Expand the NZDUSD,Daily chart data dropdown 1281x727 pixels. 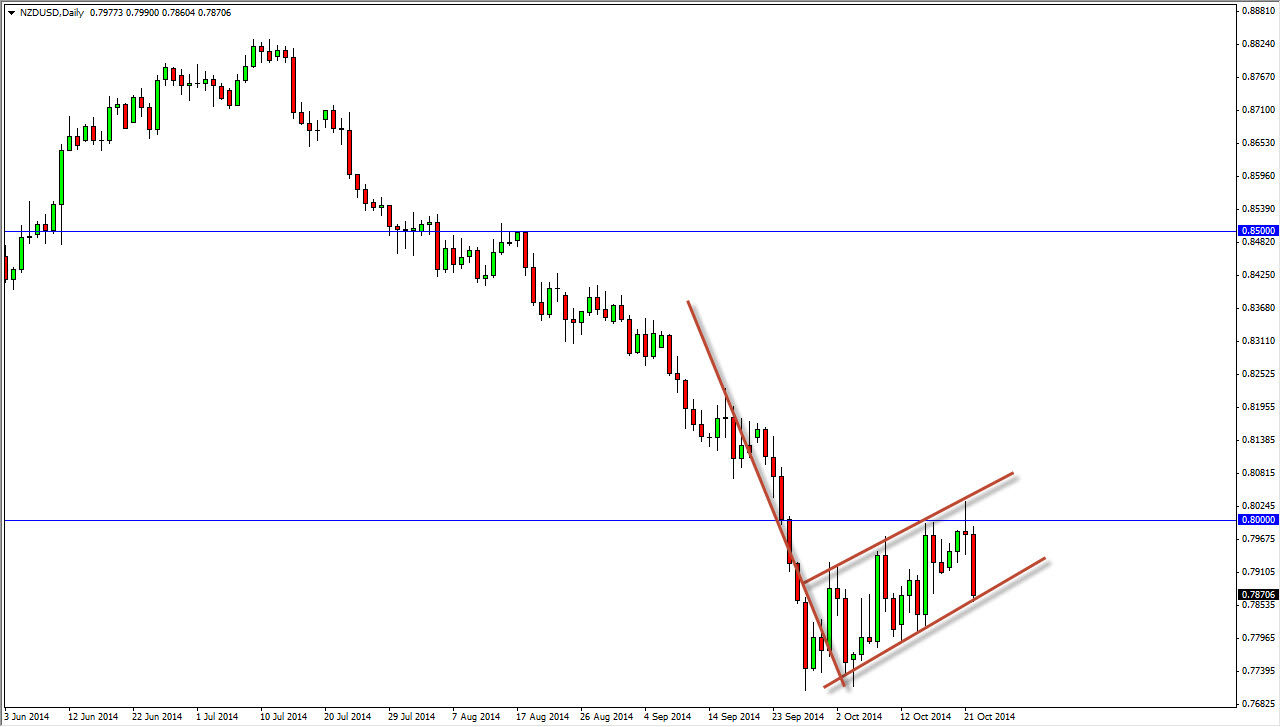pos(12,13)
